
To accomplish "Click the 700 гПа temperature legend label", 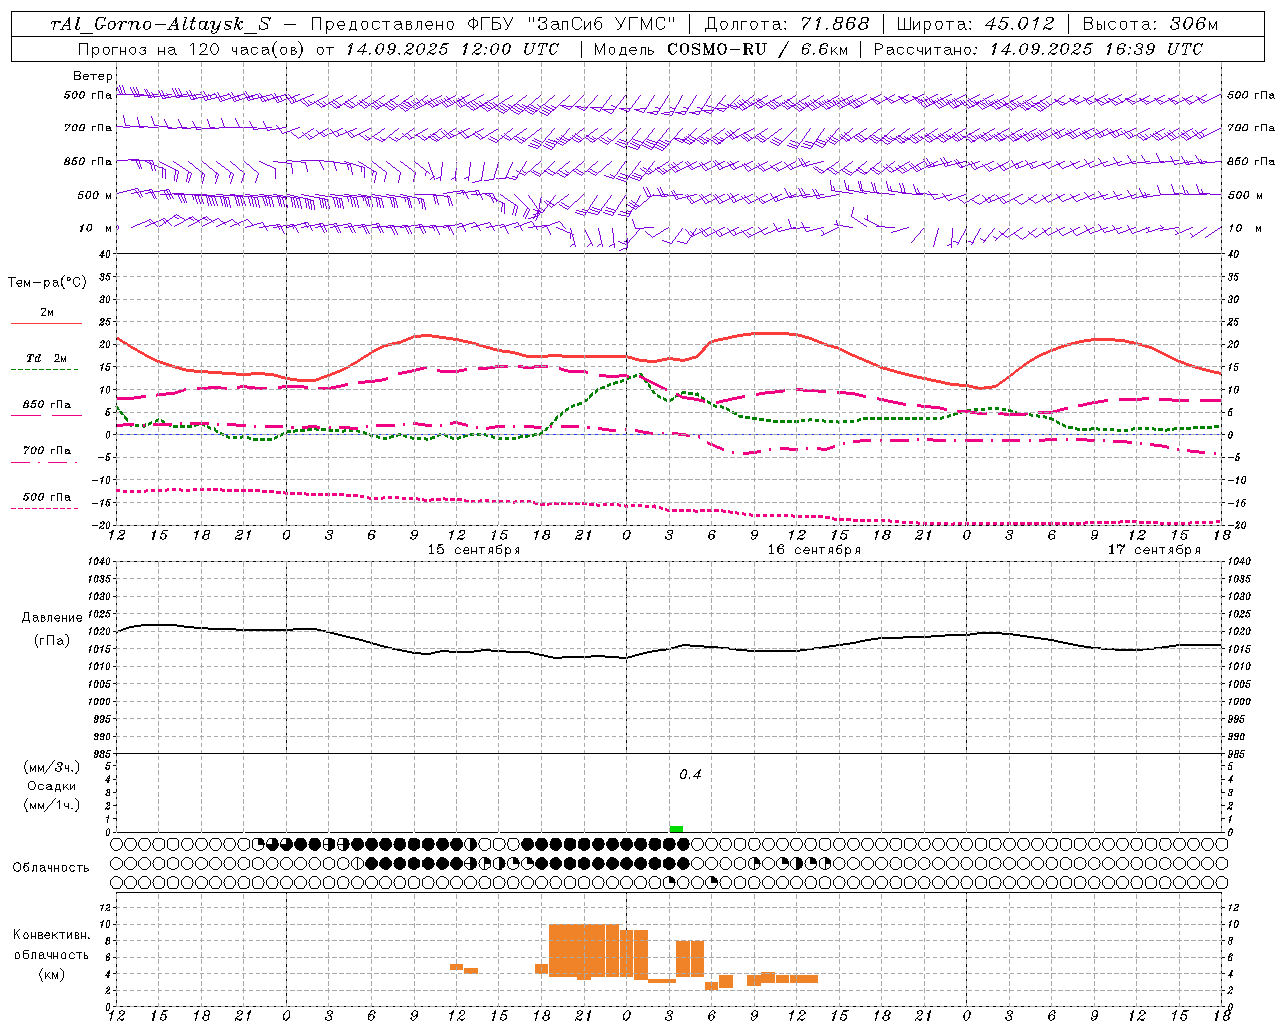I will 46,451.
